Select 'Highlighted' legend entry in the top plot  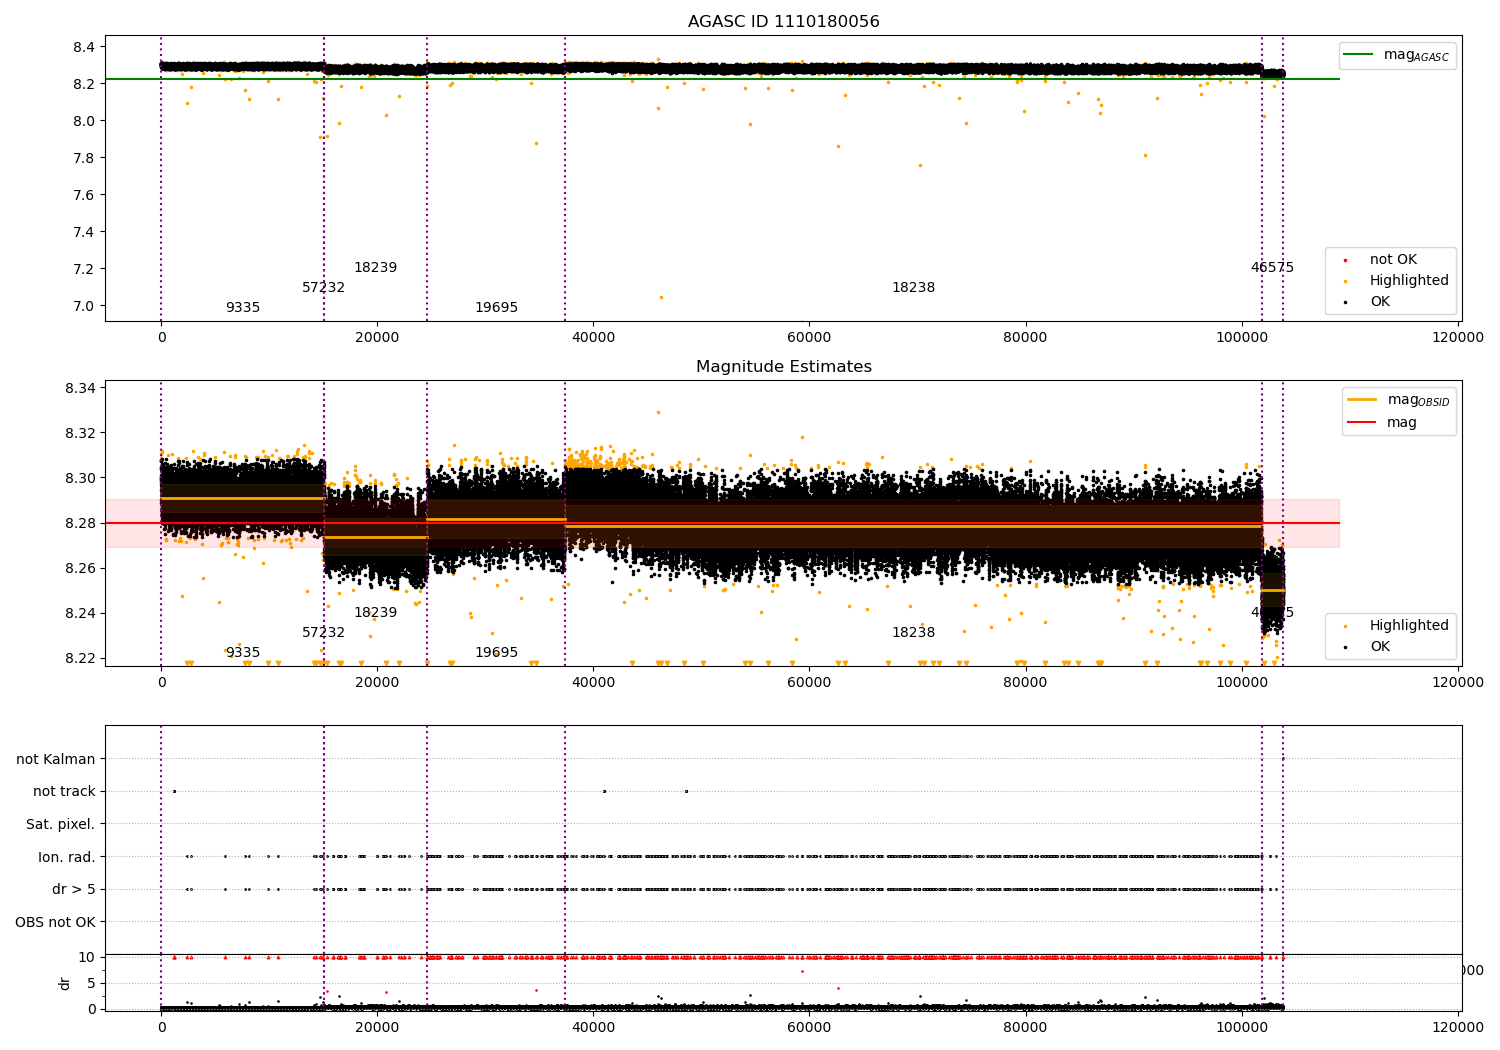(1409, 281)
